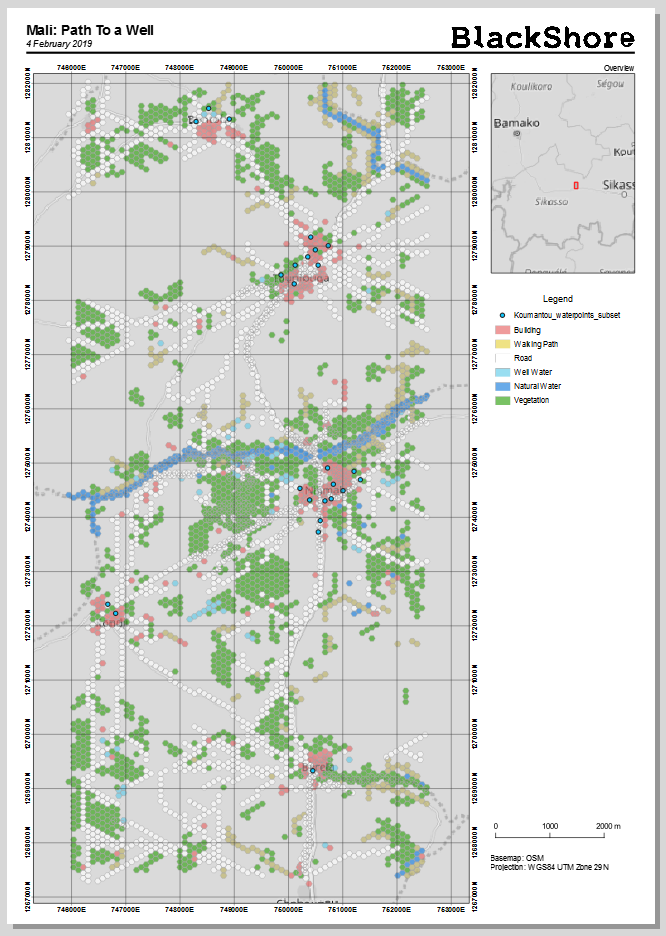Select the 'Vegetation' legend label
Viewport: 666px width, 936px height.
[x=531, y=401]
